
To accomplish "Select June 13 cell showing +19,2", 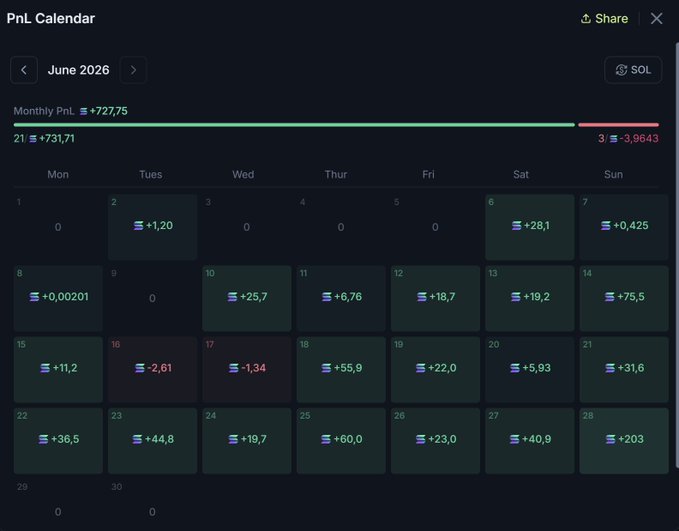I will click(530, 298).
